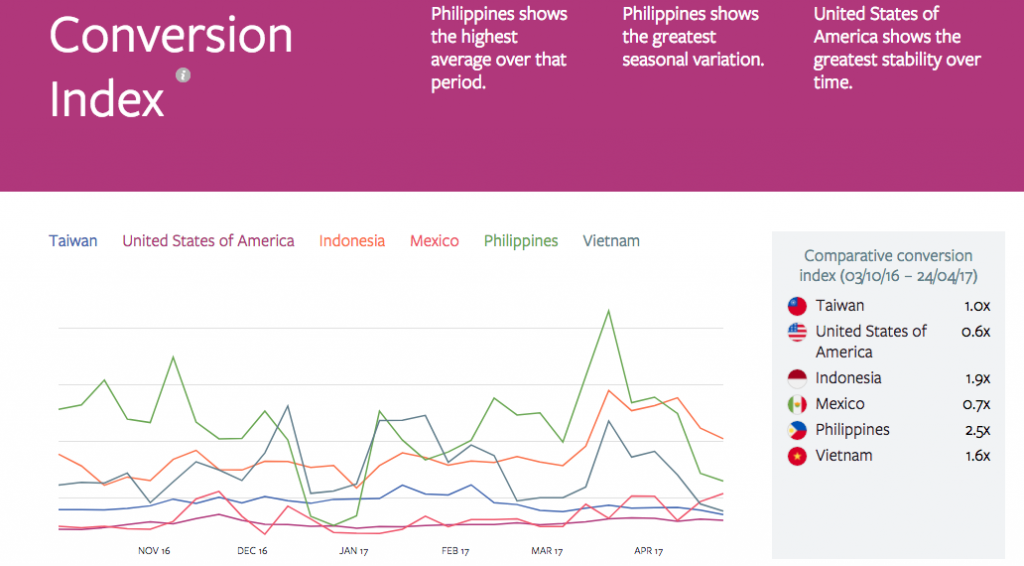This screenshot has height=566, width=1024.
Task: Click the United States flag icon
Action: coord(797,332)
